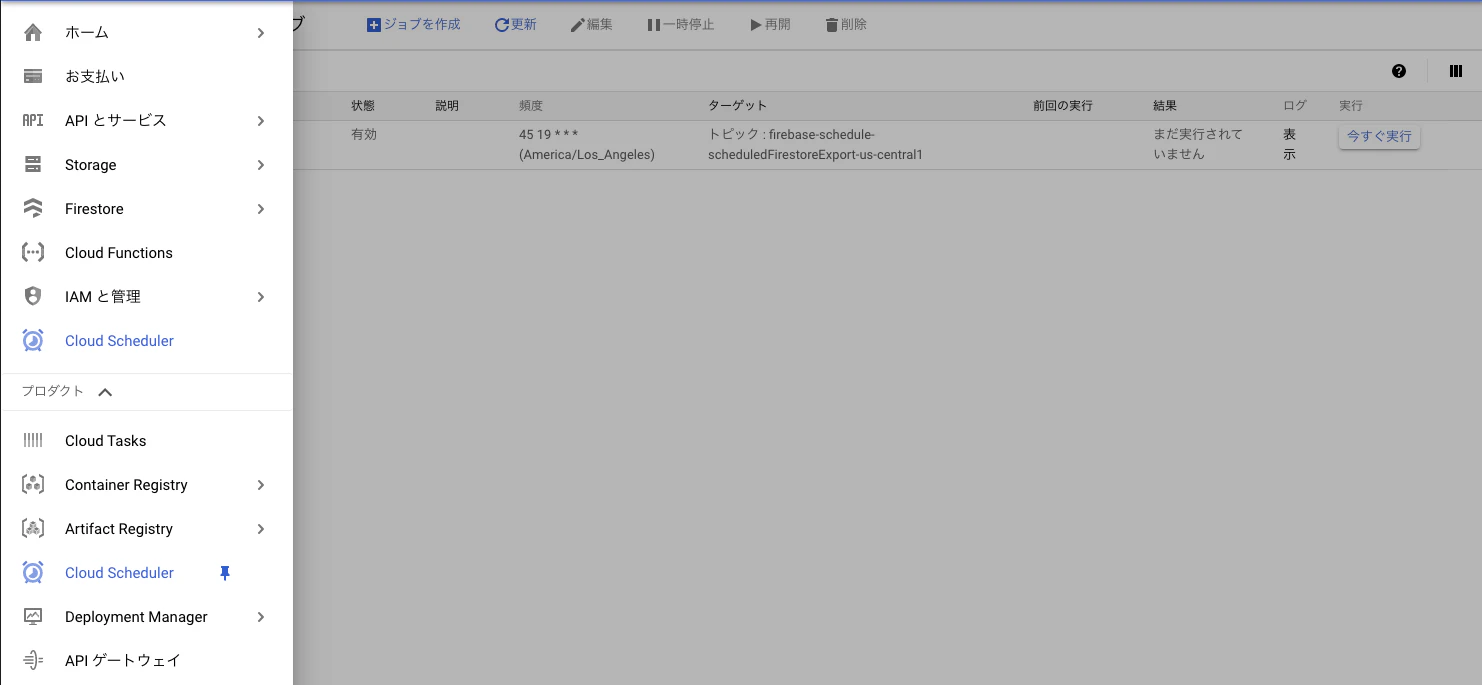Click the Firestore icon in sidebar
The width and height of the screenshot is (1482, 685).
33,209
